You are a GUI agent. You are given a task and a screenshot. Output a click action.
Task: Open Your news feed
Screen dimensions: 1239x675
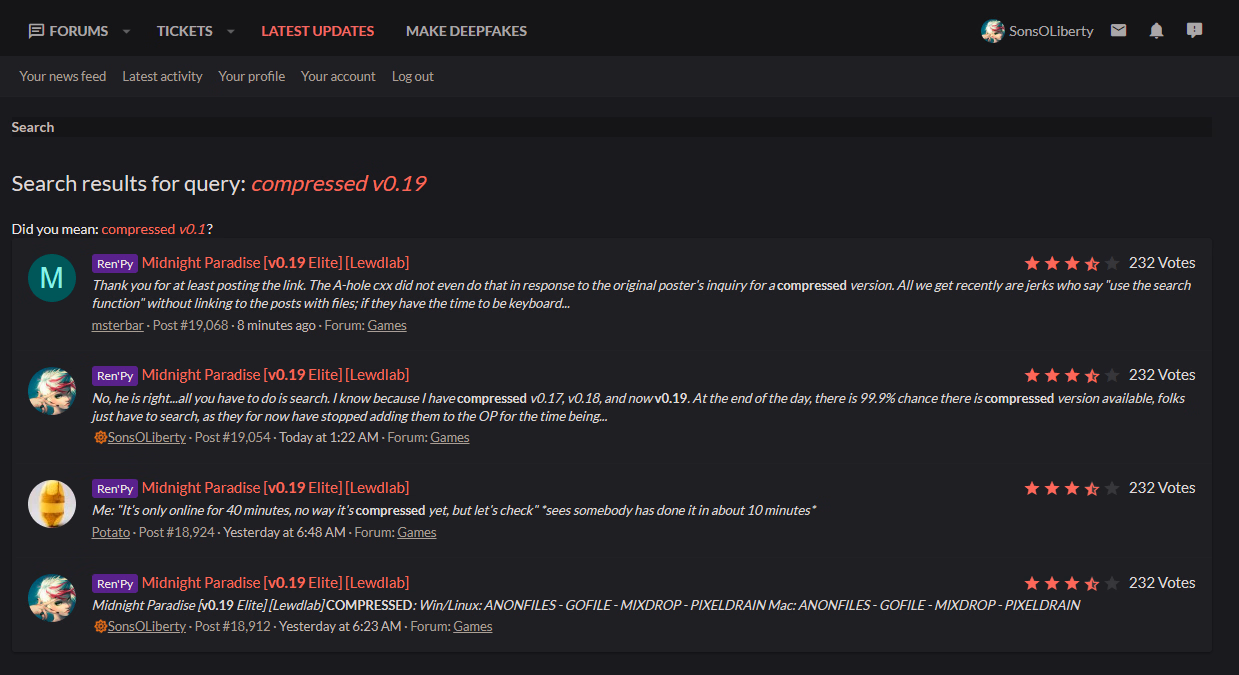click(x=63, y=76)
